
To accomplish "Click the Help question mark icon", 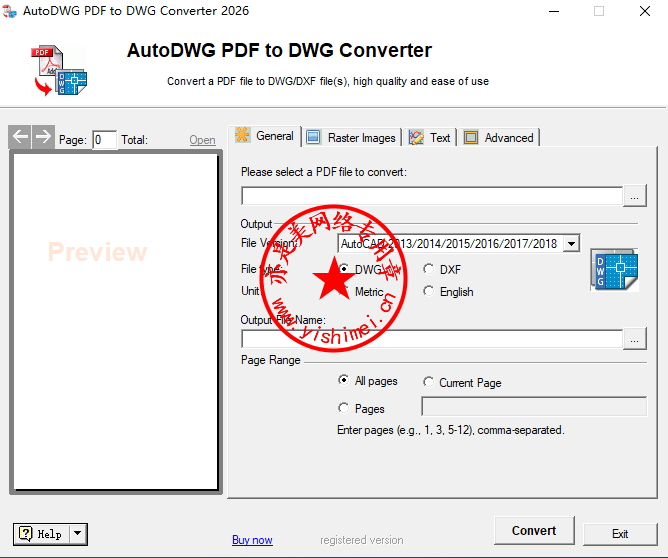I will tap(26, 534).
